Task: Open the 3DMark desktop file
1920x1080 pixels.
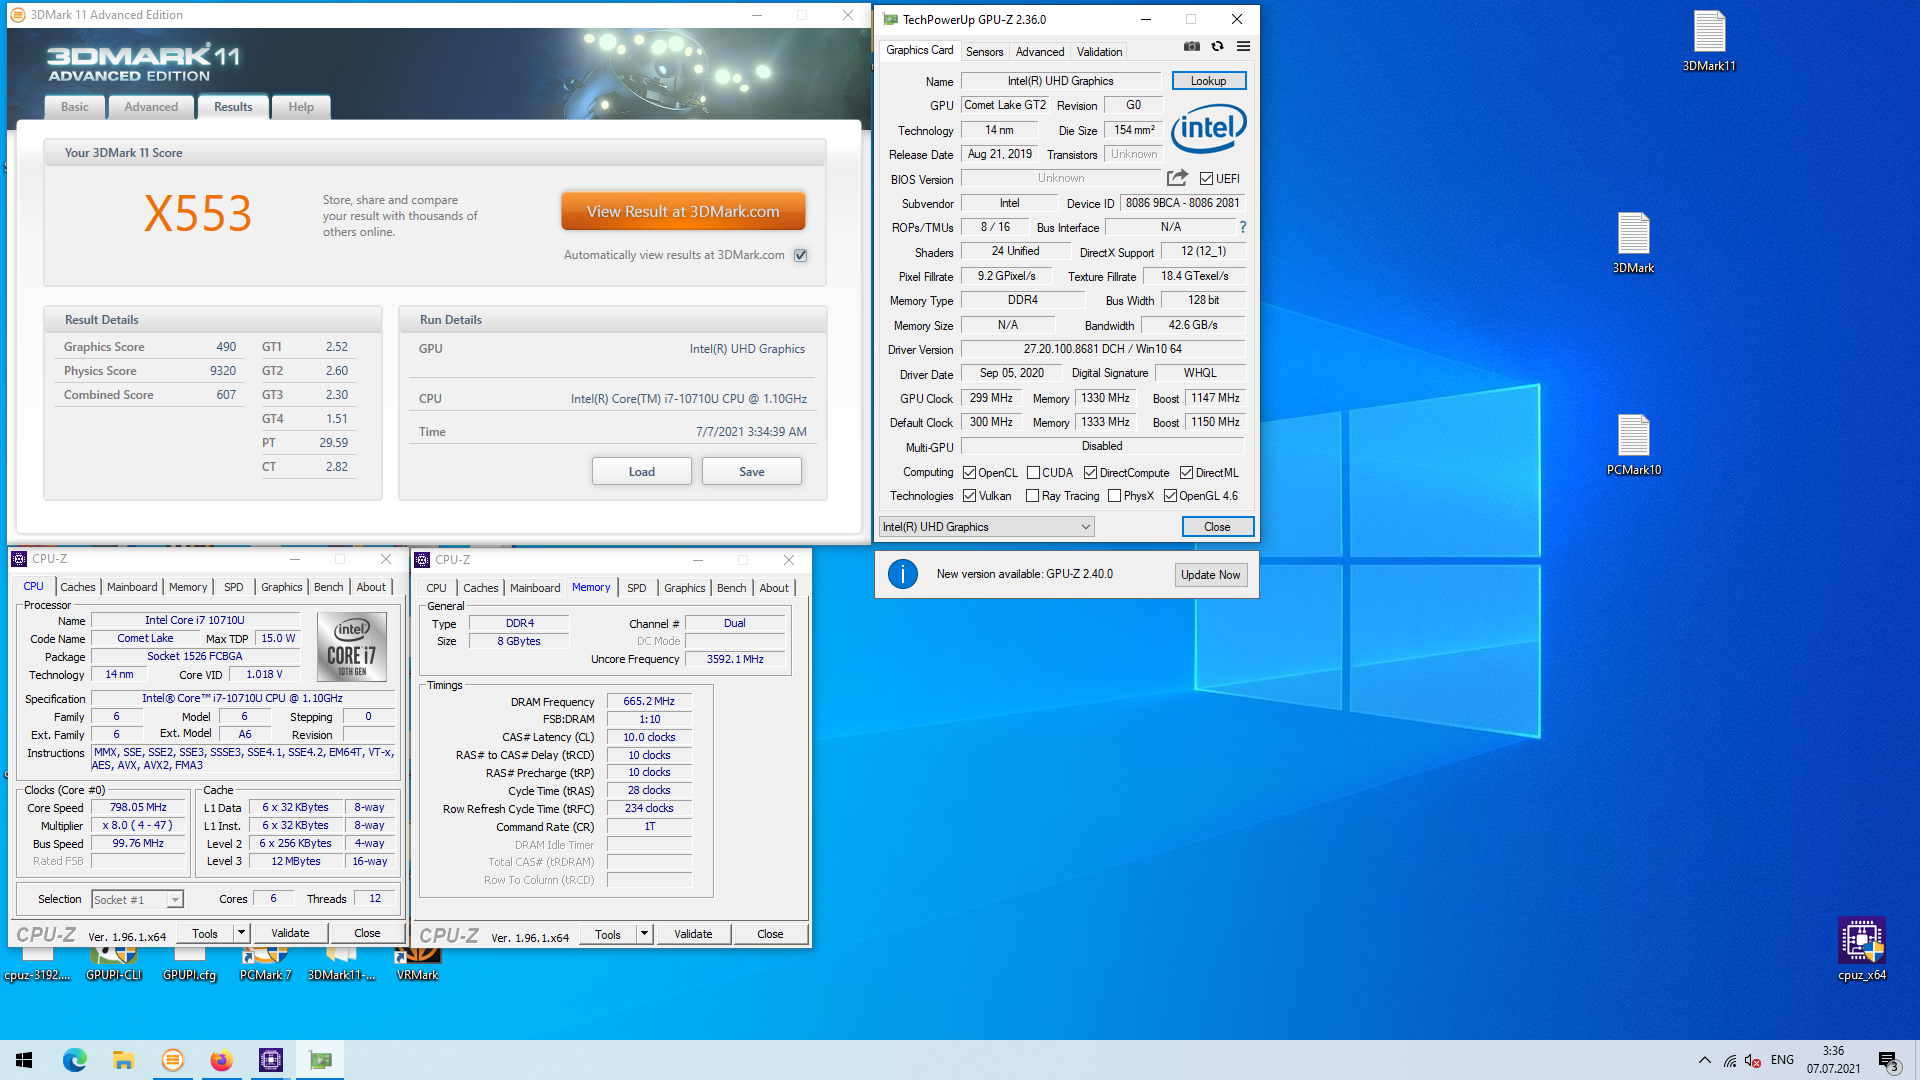Action: click(x=1633, y=243)
